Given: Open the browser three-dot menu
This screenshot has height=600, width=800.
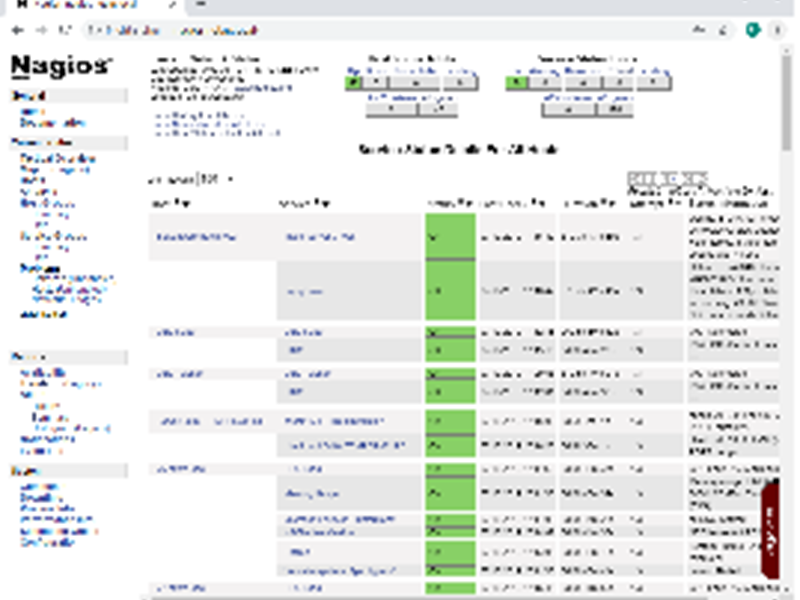Looking at the screenshot, I should click(x=780, y=30).
